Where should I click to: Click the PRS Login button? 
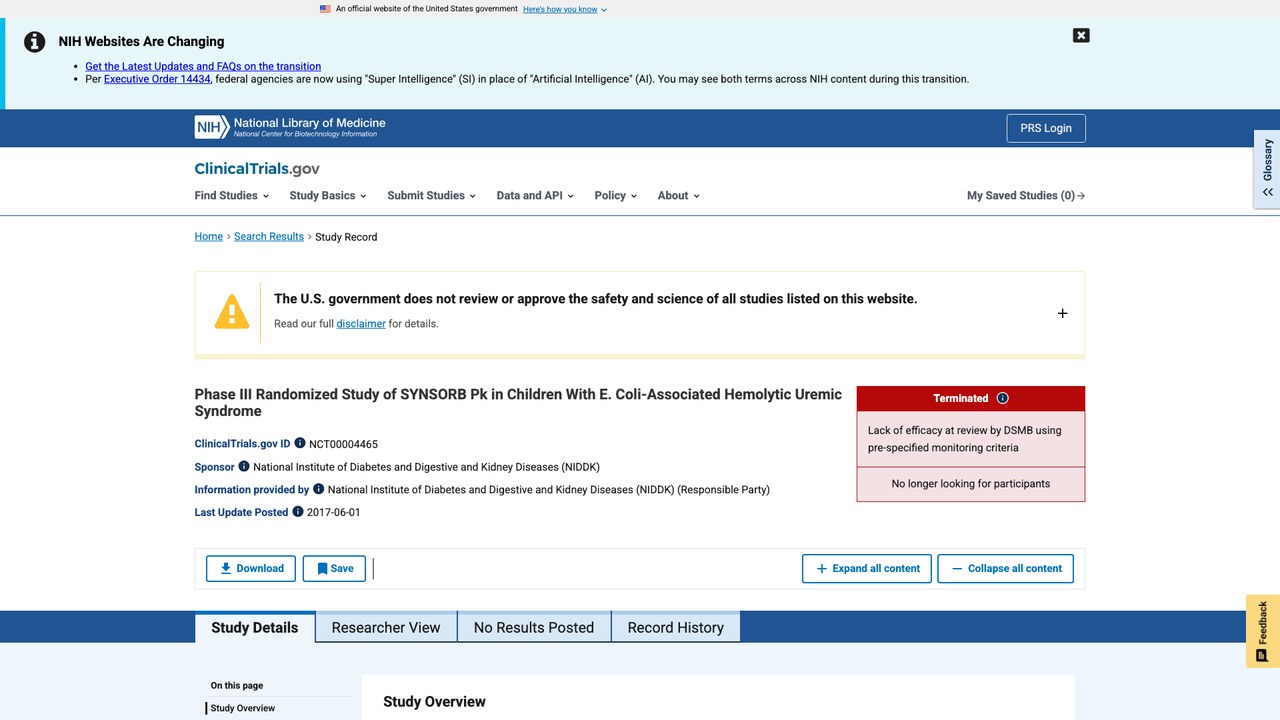1046,128
